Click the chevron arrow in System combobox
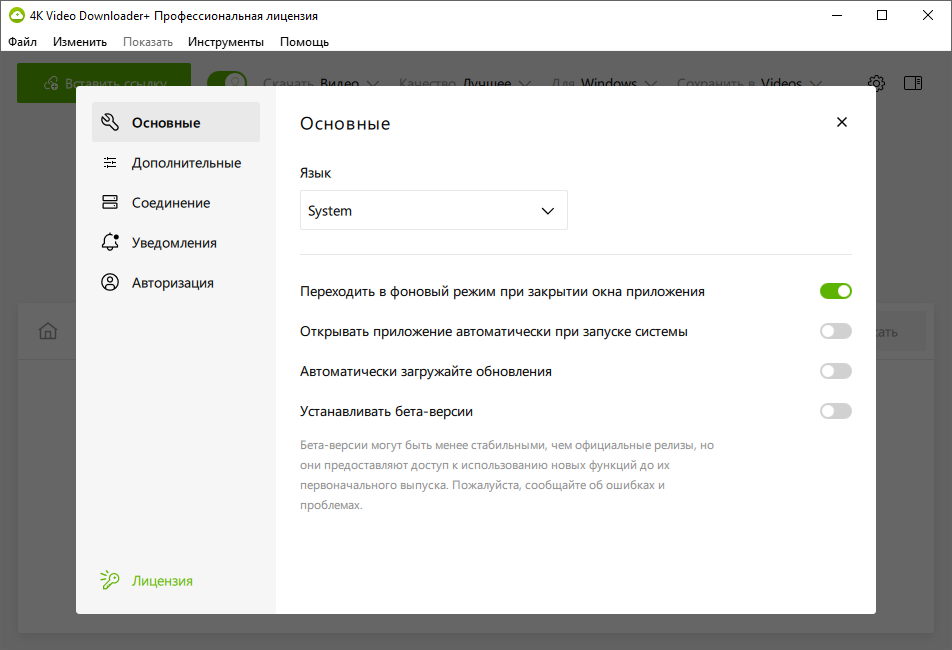The width and height of the screenshot is (952, 650). pos(547,211)
